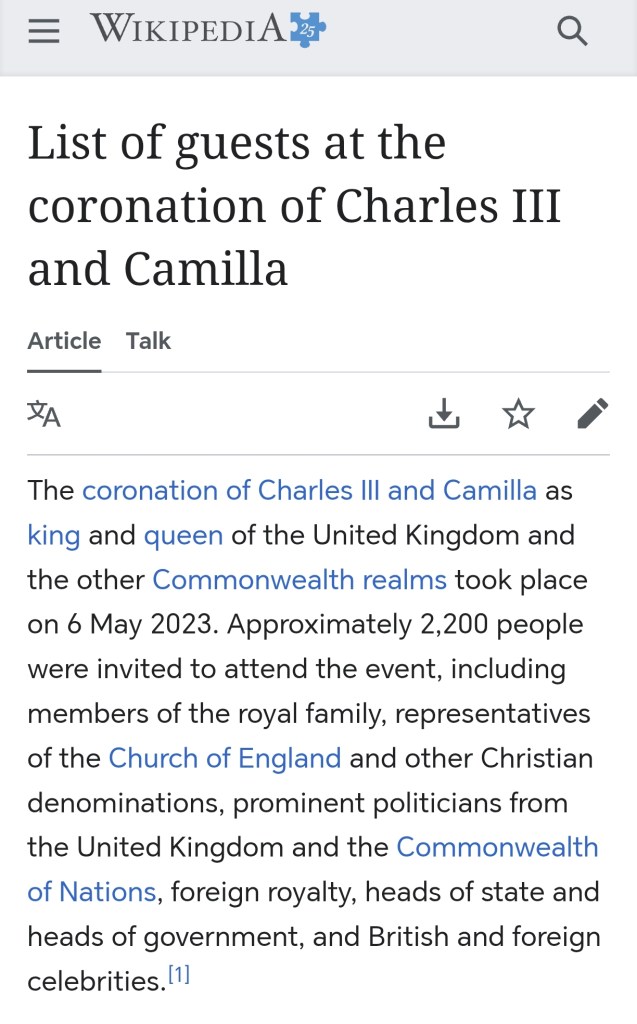The image size is (637, 1024).
Task: Click the Wikipedia logo
Action: click(188, 29)
